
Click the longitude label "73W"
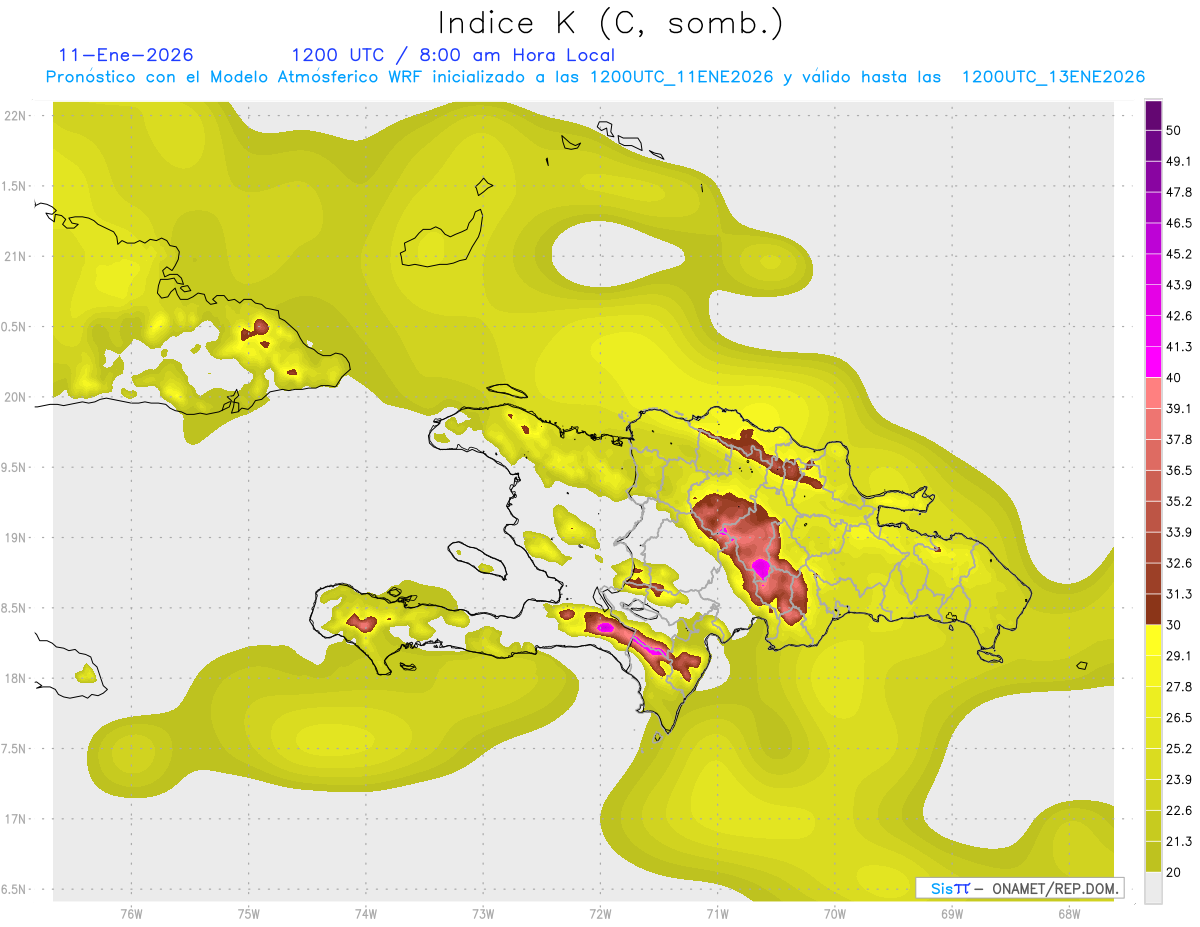tap(483, 914)
